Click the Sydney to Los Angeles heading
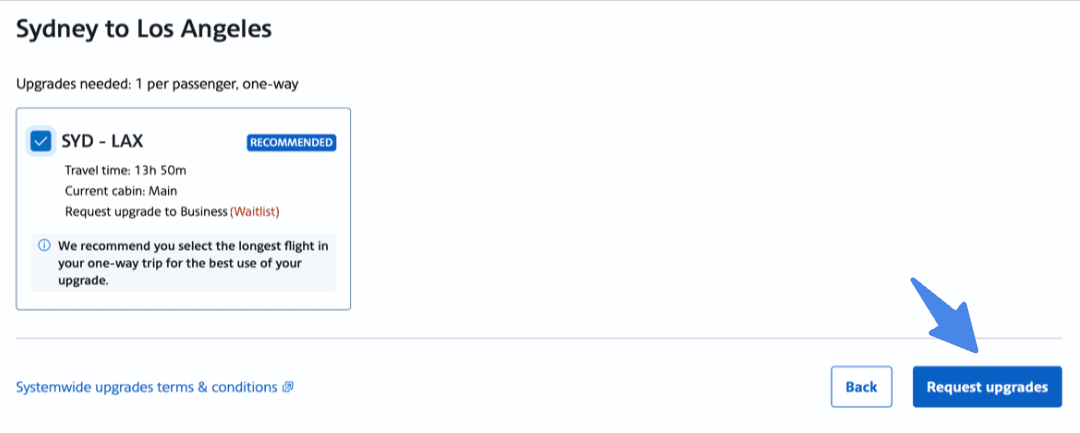 (x=144, y=29)
